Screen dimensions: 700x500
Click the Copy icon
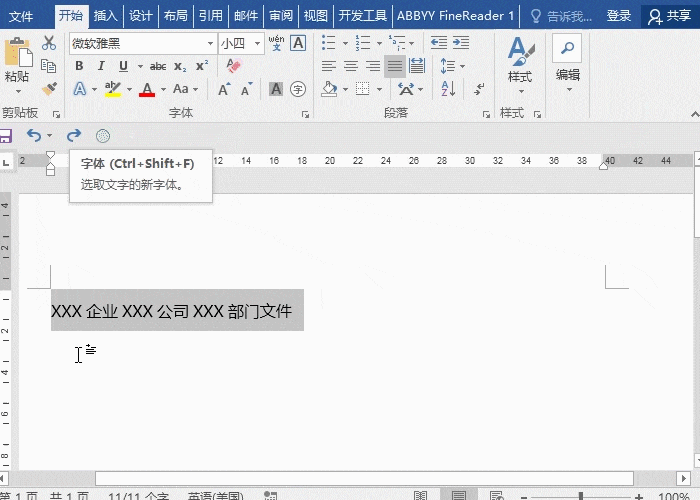(48, 66)
